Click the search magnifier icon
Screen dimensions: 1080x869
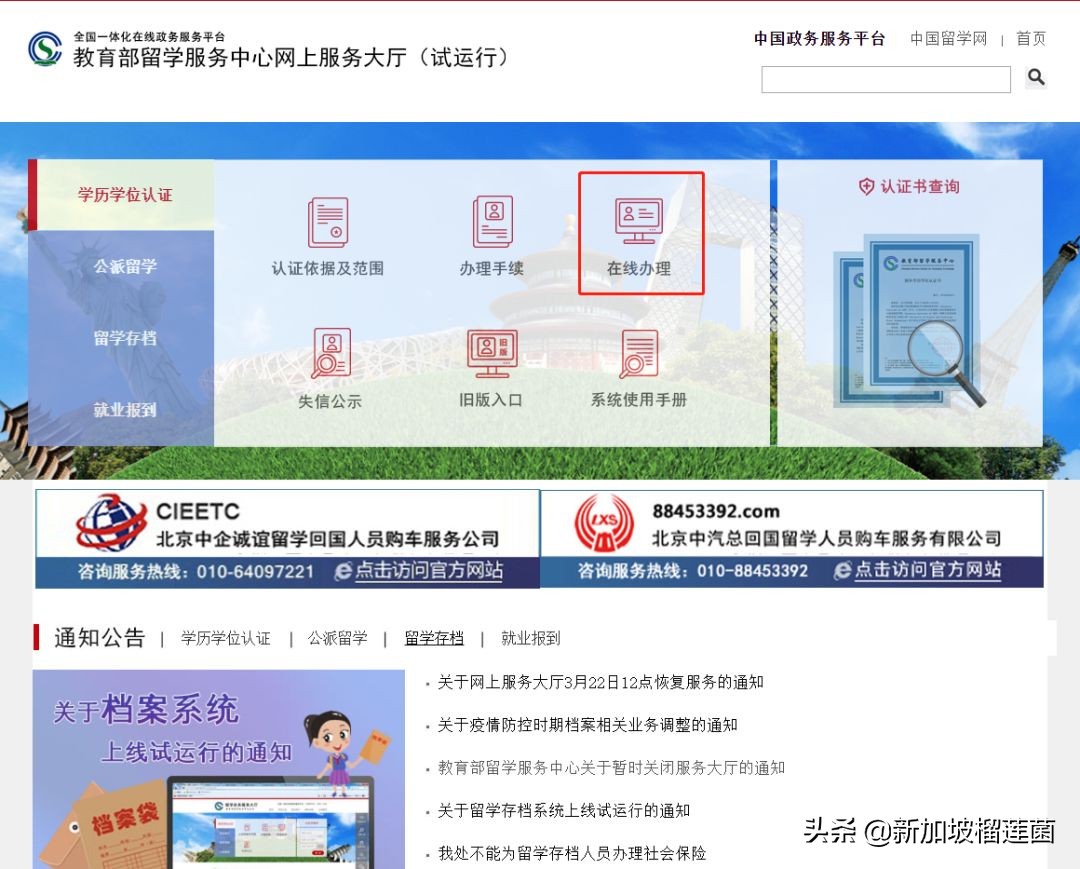coord(1036,77)
